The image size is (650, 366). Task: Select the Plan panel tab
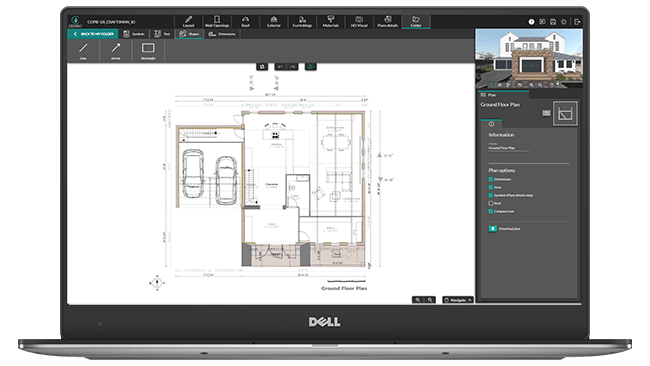503,95
